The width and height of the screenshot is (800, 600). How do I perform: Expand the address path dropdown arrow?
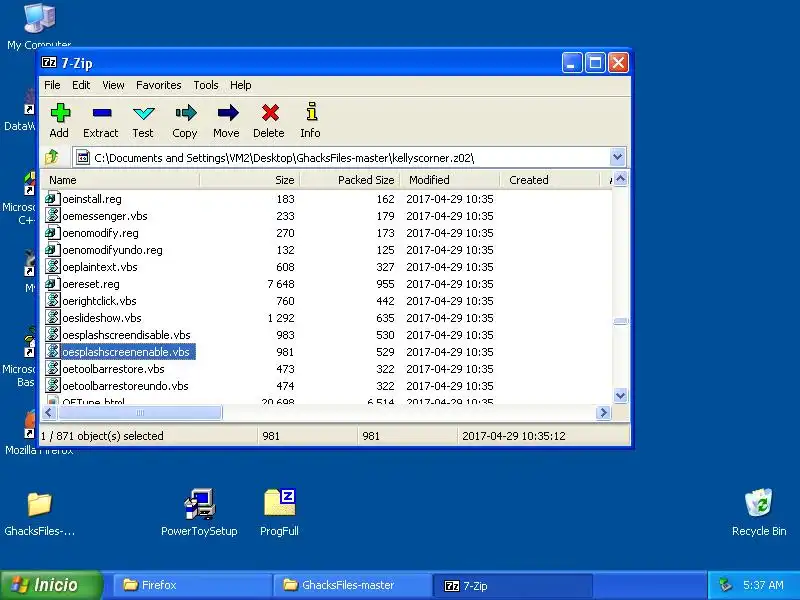point(617,157)
